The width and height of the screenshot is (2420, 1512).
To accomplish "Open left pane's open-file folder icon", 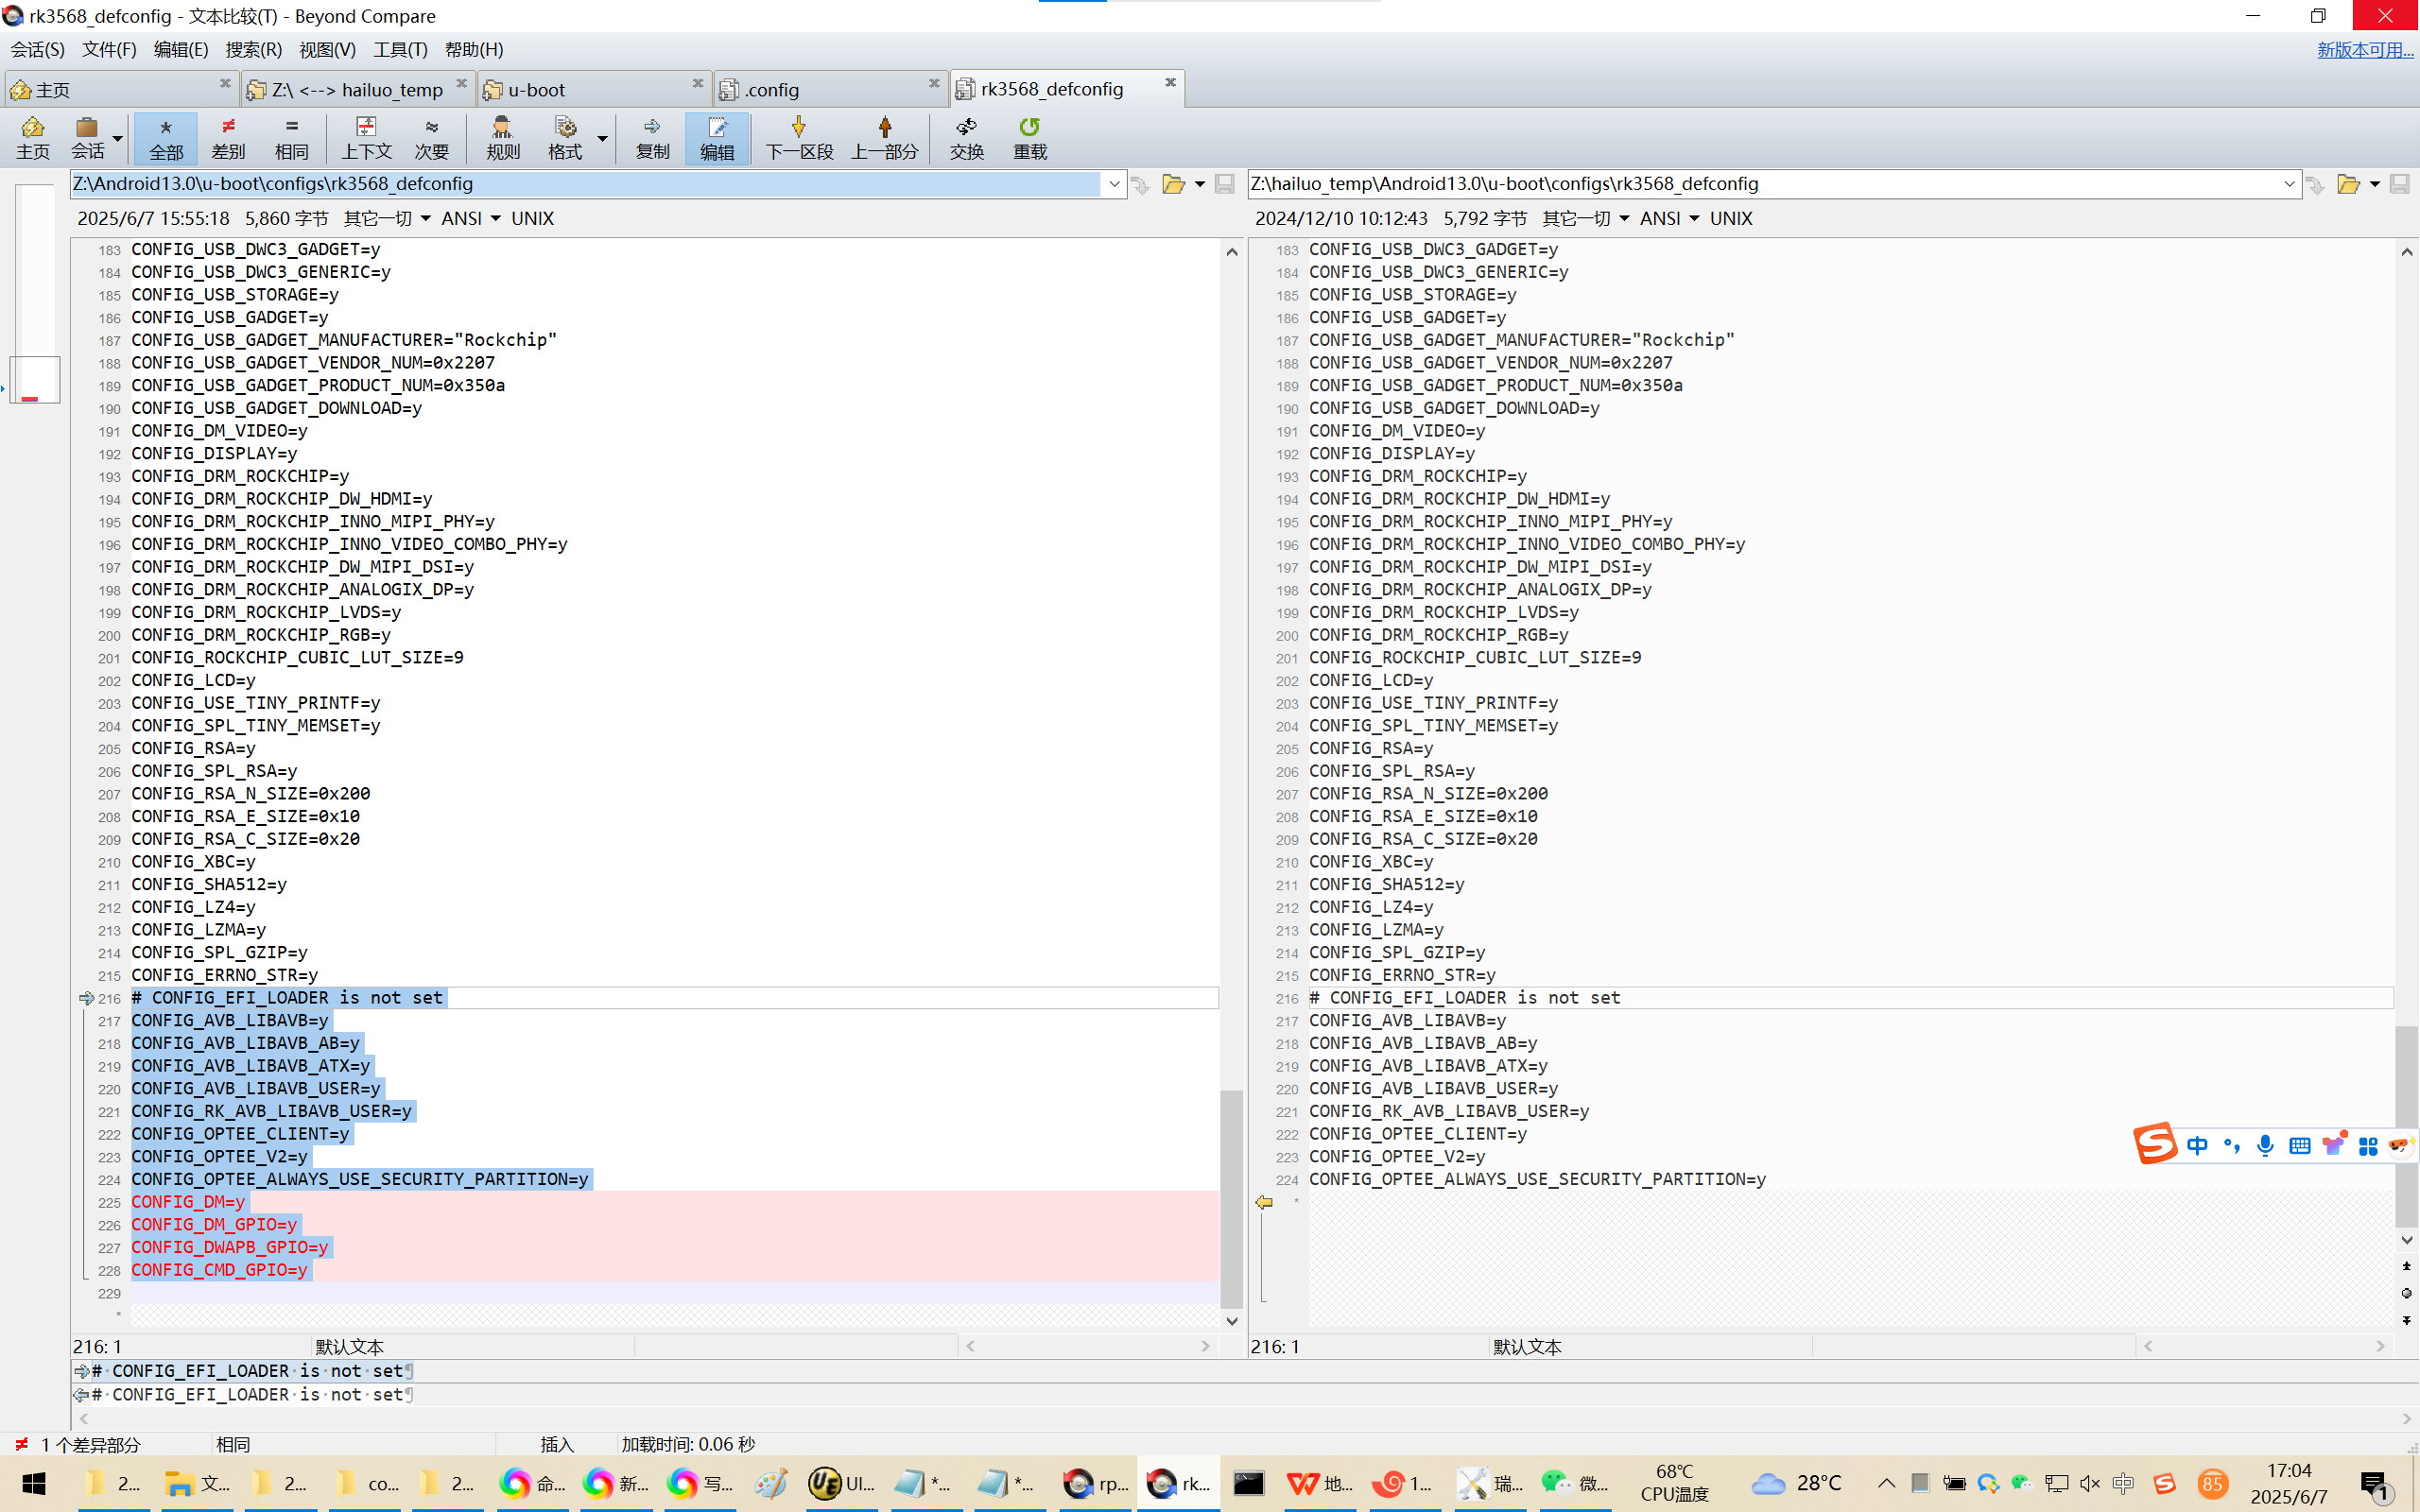I will coord(1173,184).
